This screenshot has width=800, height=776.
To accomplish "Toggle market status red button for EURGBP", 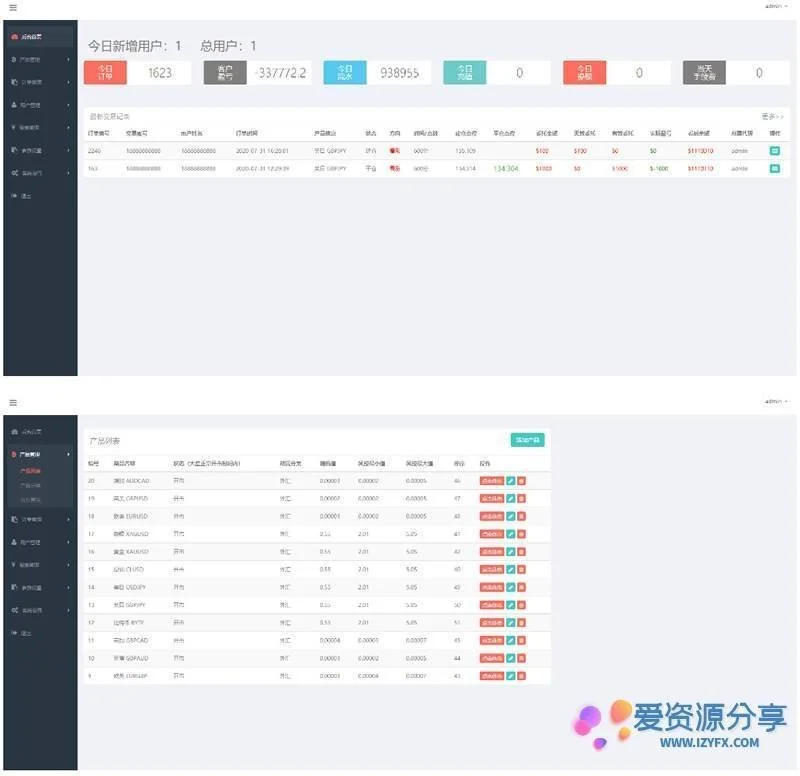I will [x=491, y=675].
